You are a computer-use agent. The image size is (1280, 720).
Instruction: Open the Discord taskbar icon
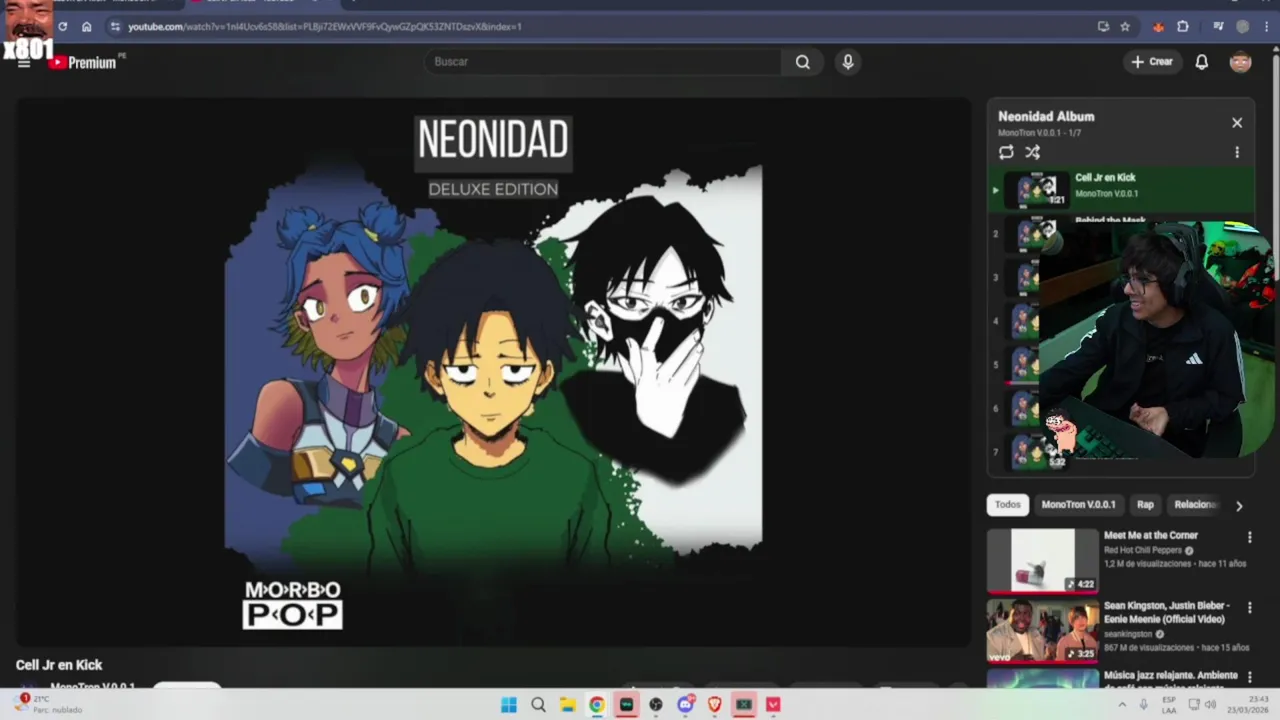685,705
